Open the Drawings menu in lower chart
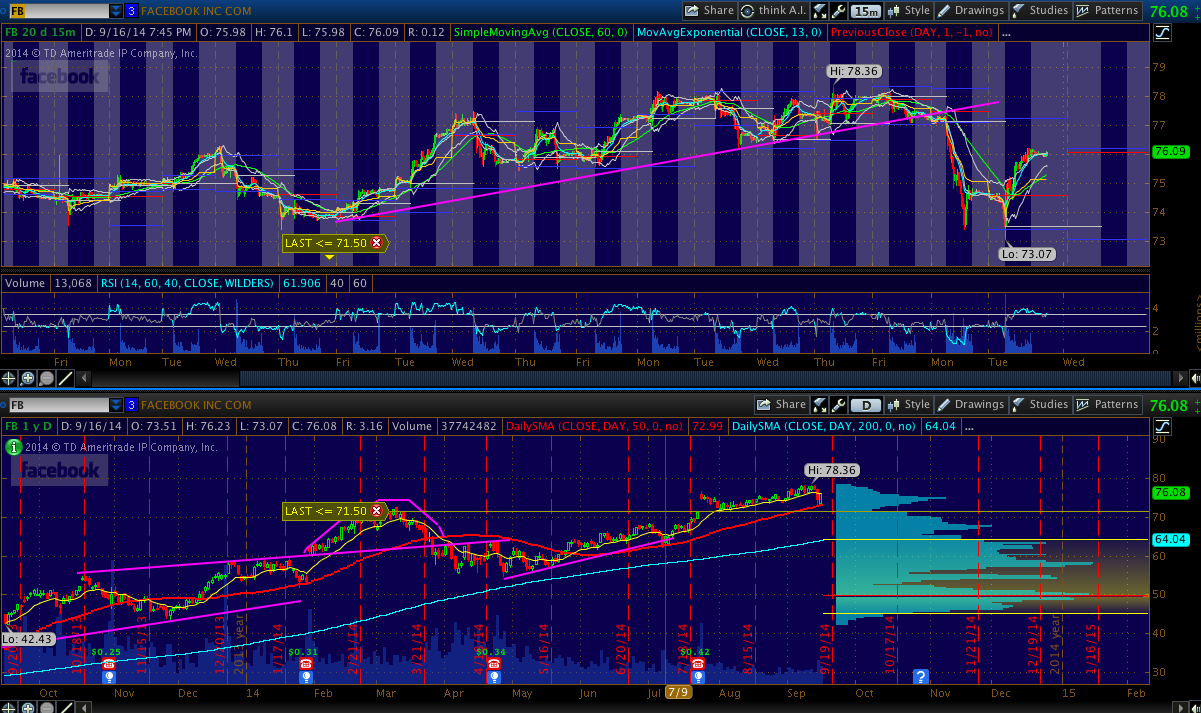 tap(969, 405)
